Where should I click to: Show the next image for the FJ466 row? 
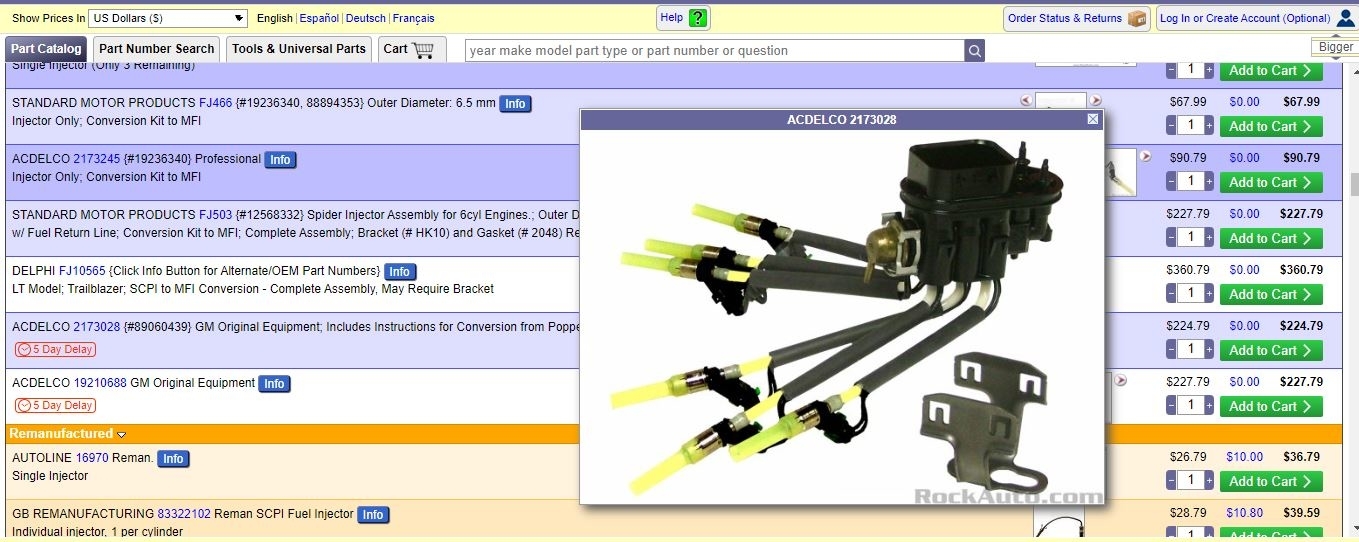[1096, 101]
